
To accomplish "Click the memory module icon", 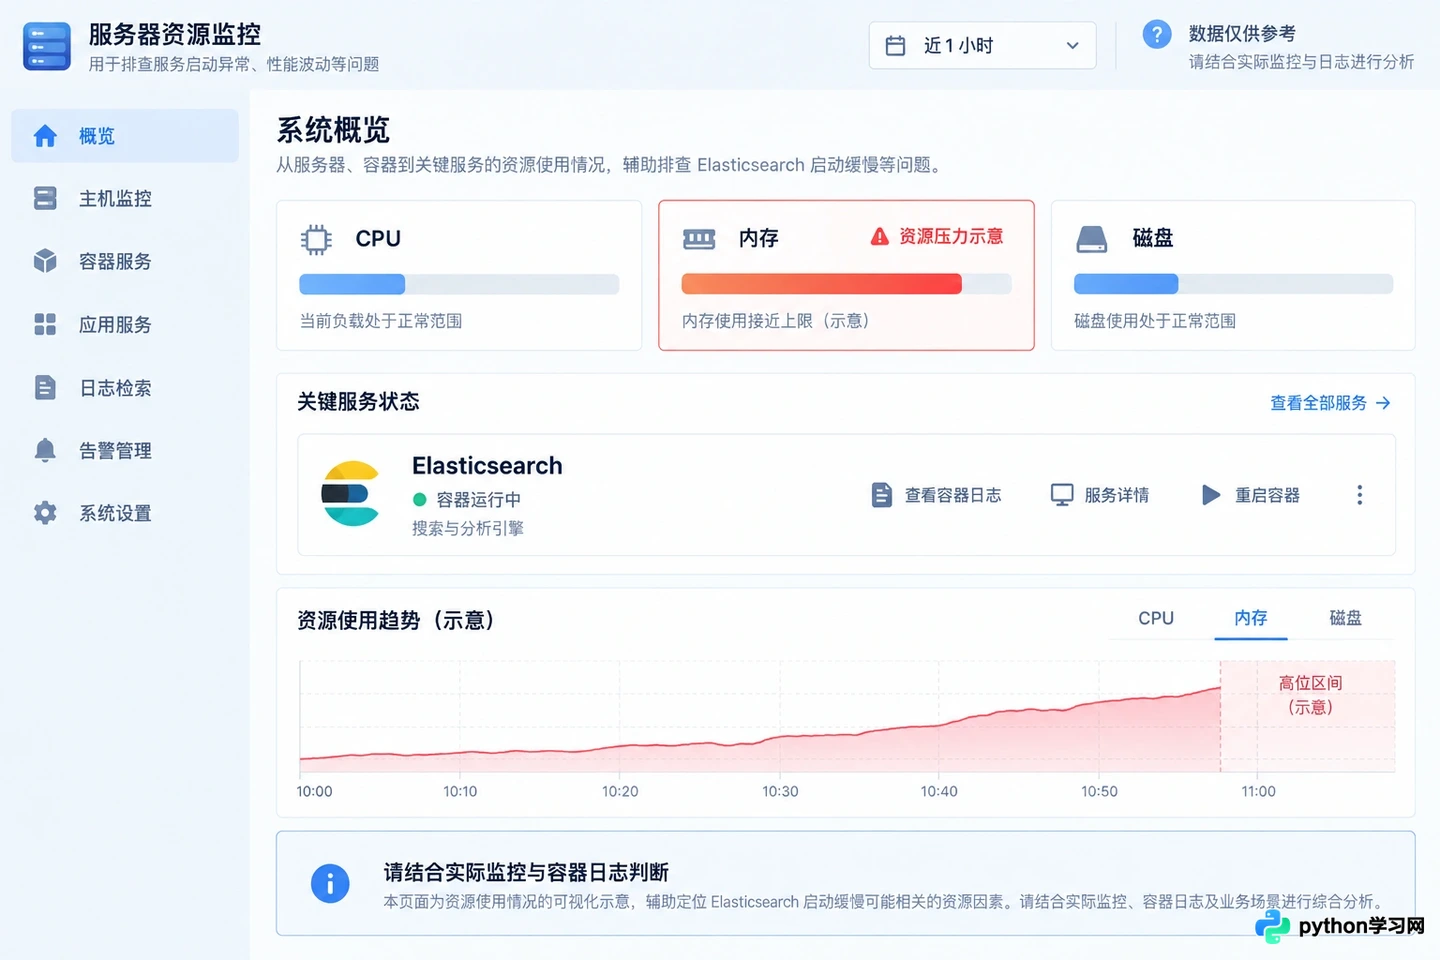I will pyautogui.click(x=699, y=239).
